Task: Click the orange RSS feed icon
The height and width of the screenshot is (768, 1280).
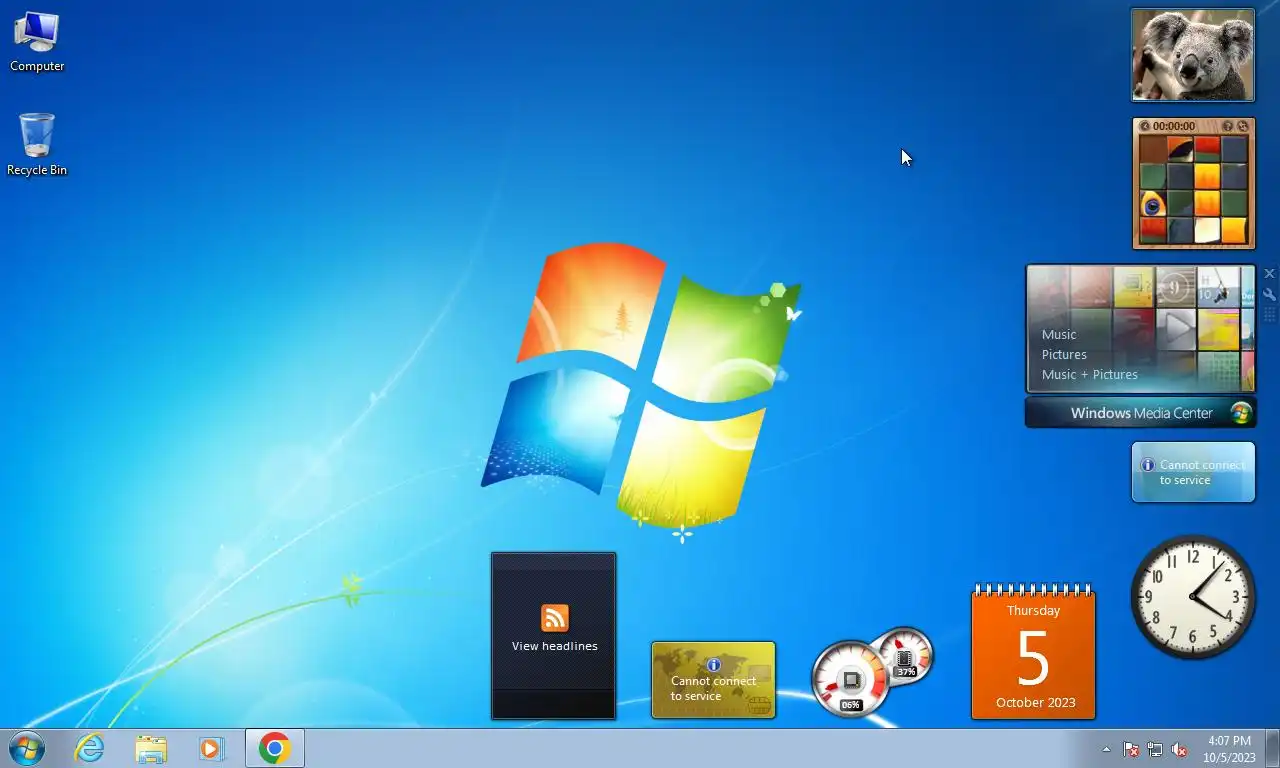Action: coord(554,618)
